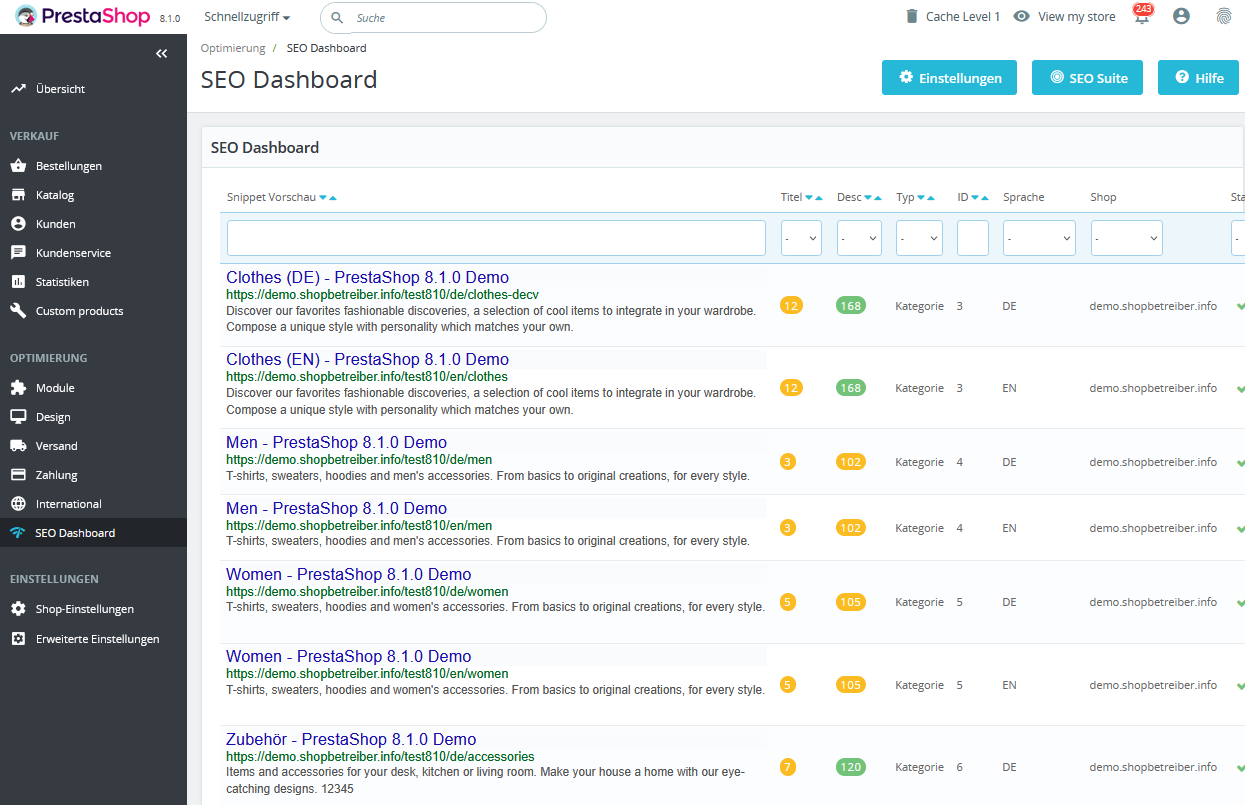
Task: Open the Clothes (DE) snippet title link
Action: point(367,277)
